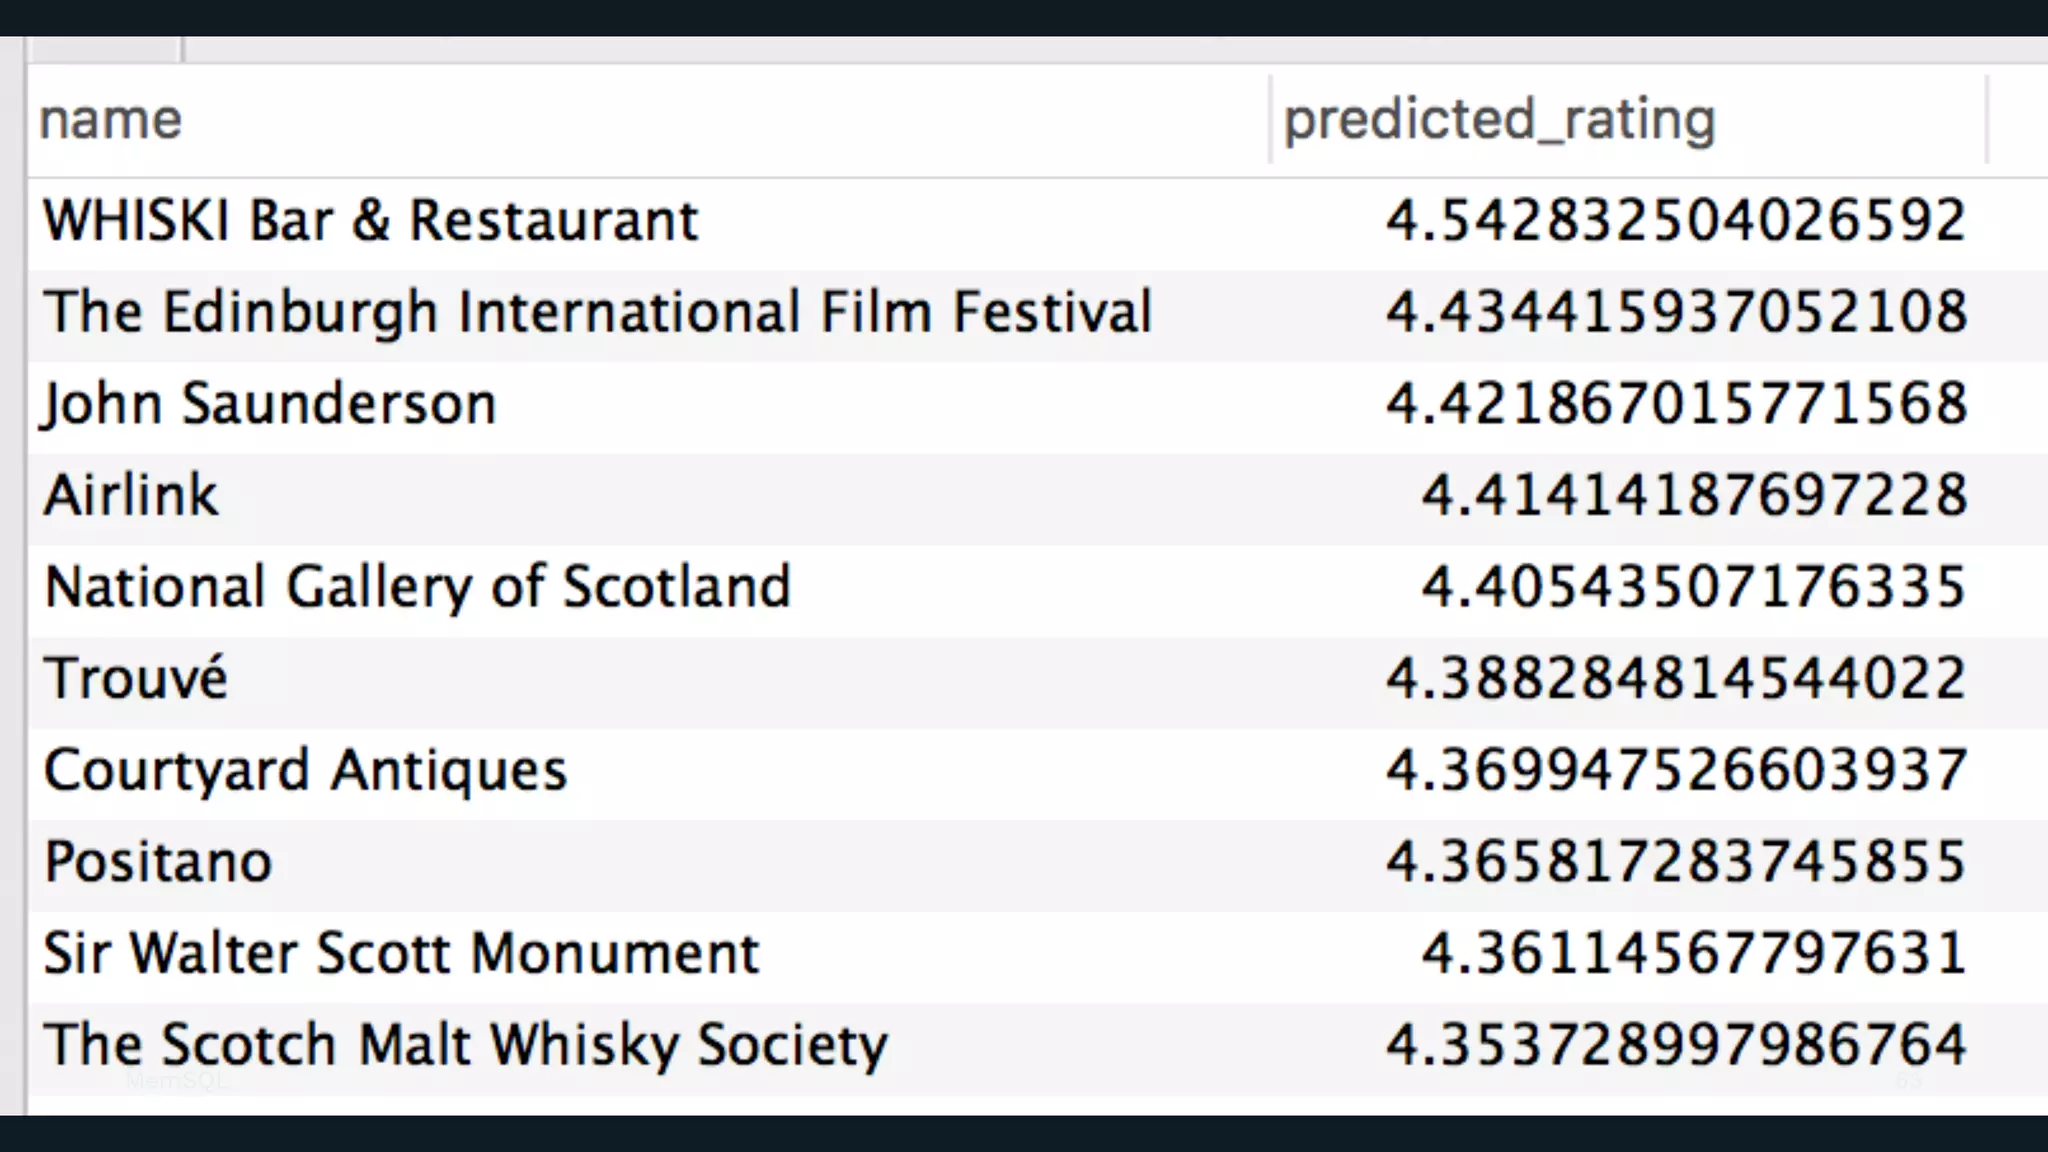Click the column divider after name header
The image size is (2048, 1152).
[1270, 120]
